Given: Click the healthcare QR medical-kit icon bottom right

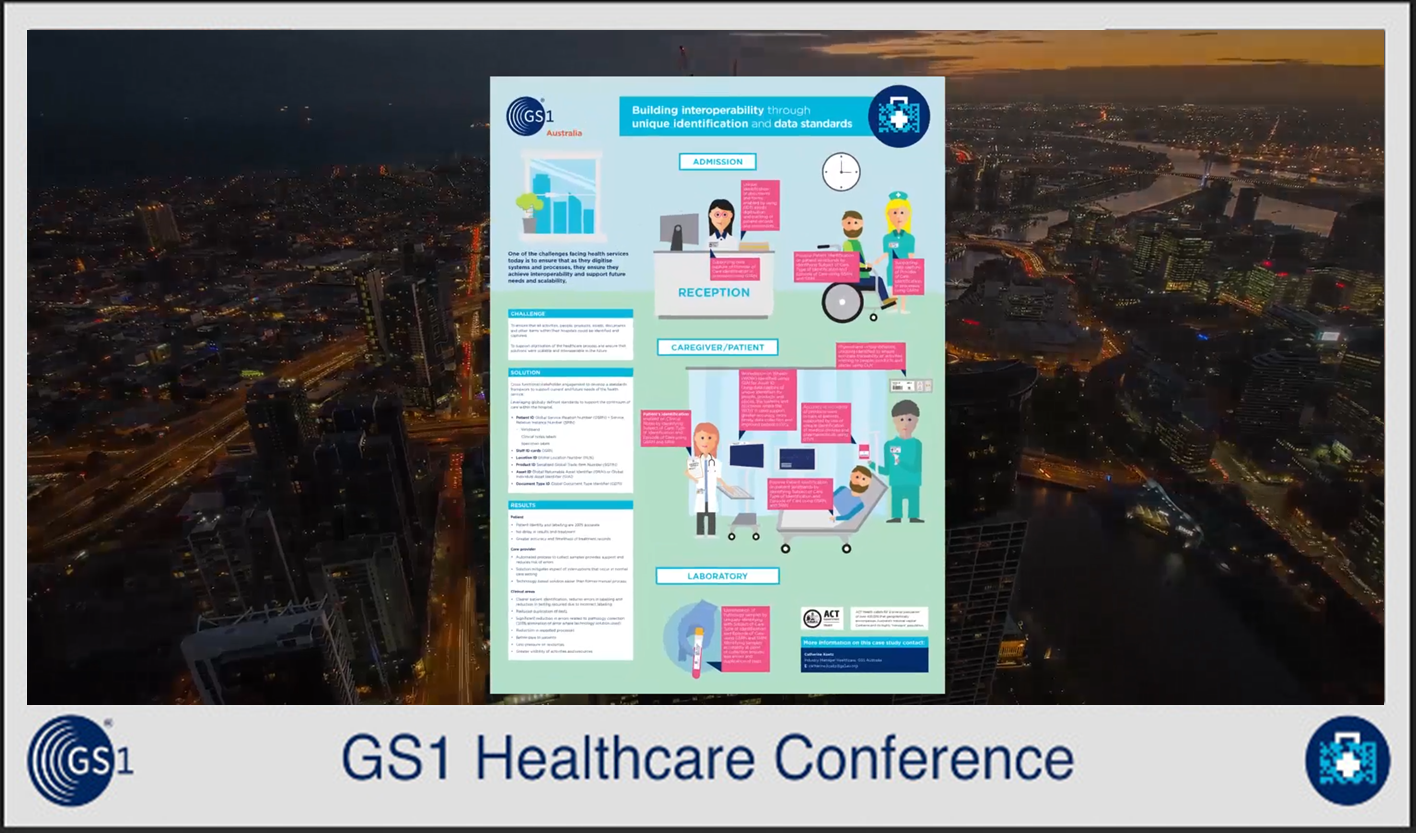Looking at the screenshot, I should (x=1347, y=761).
